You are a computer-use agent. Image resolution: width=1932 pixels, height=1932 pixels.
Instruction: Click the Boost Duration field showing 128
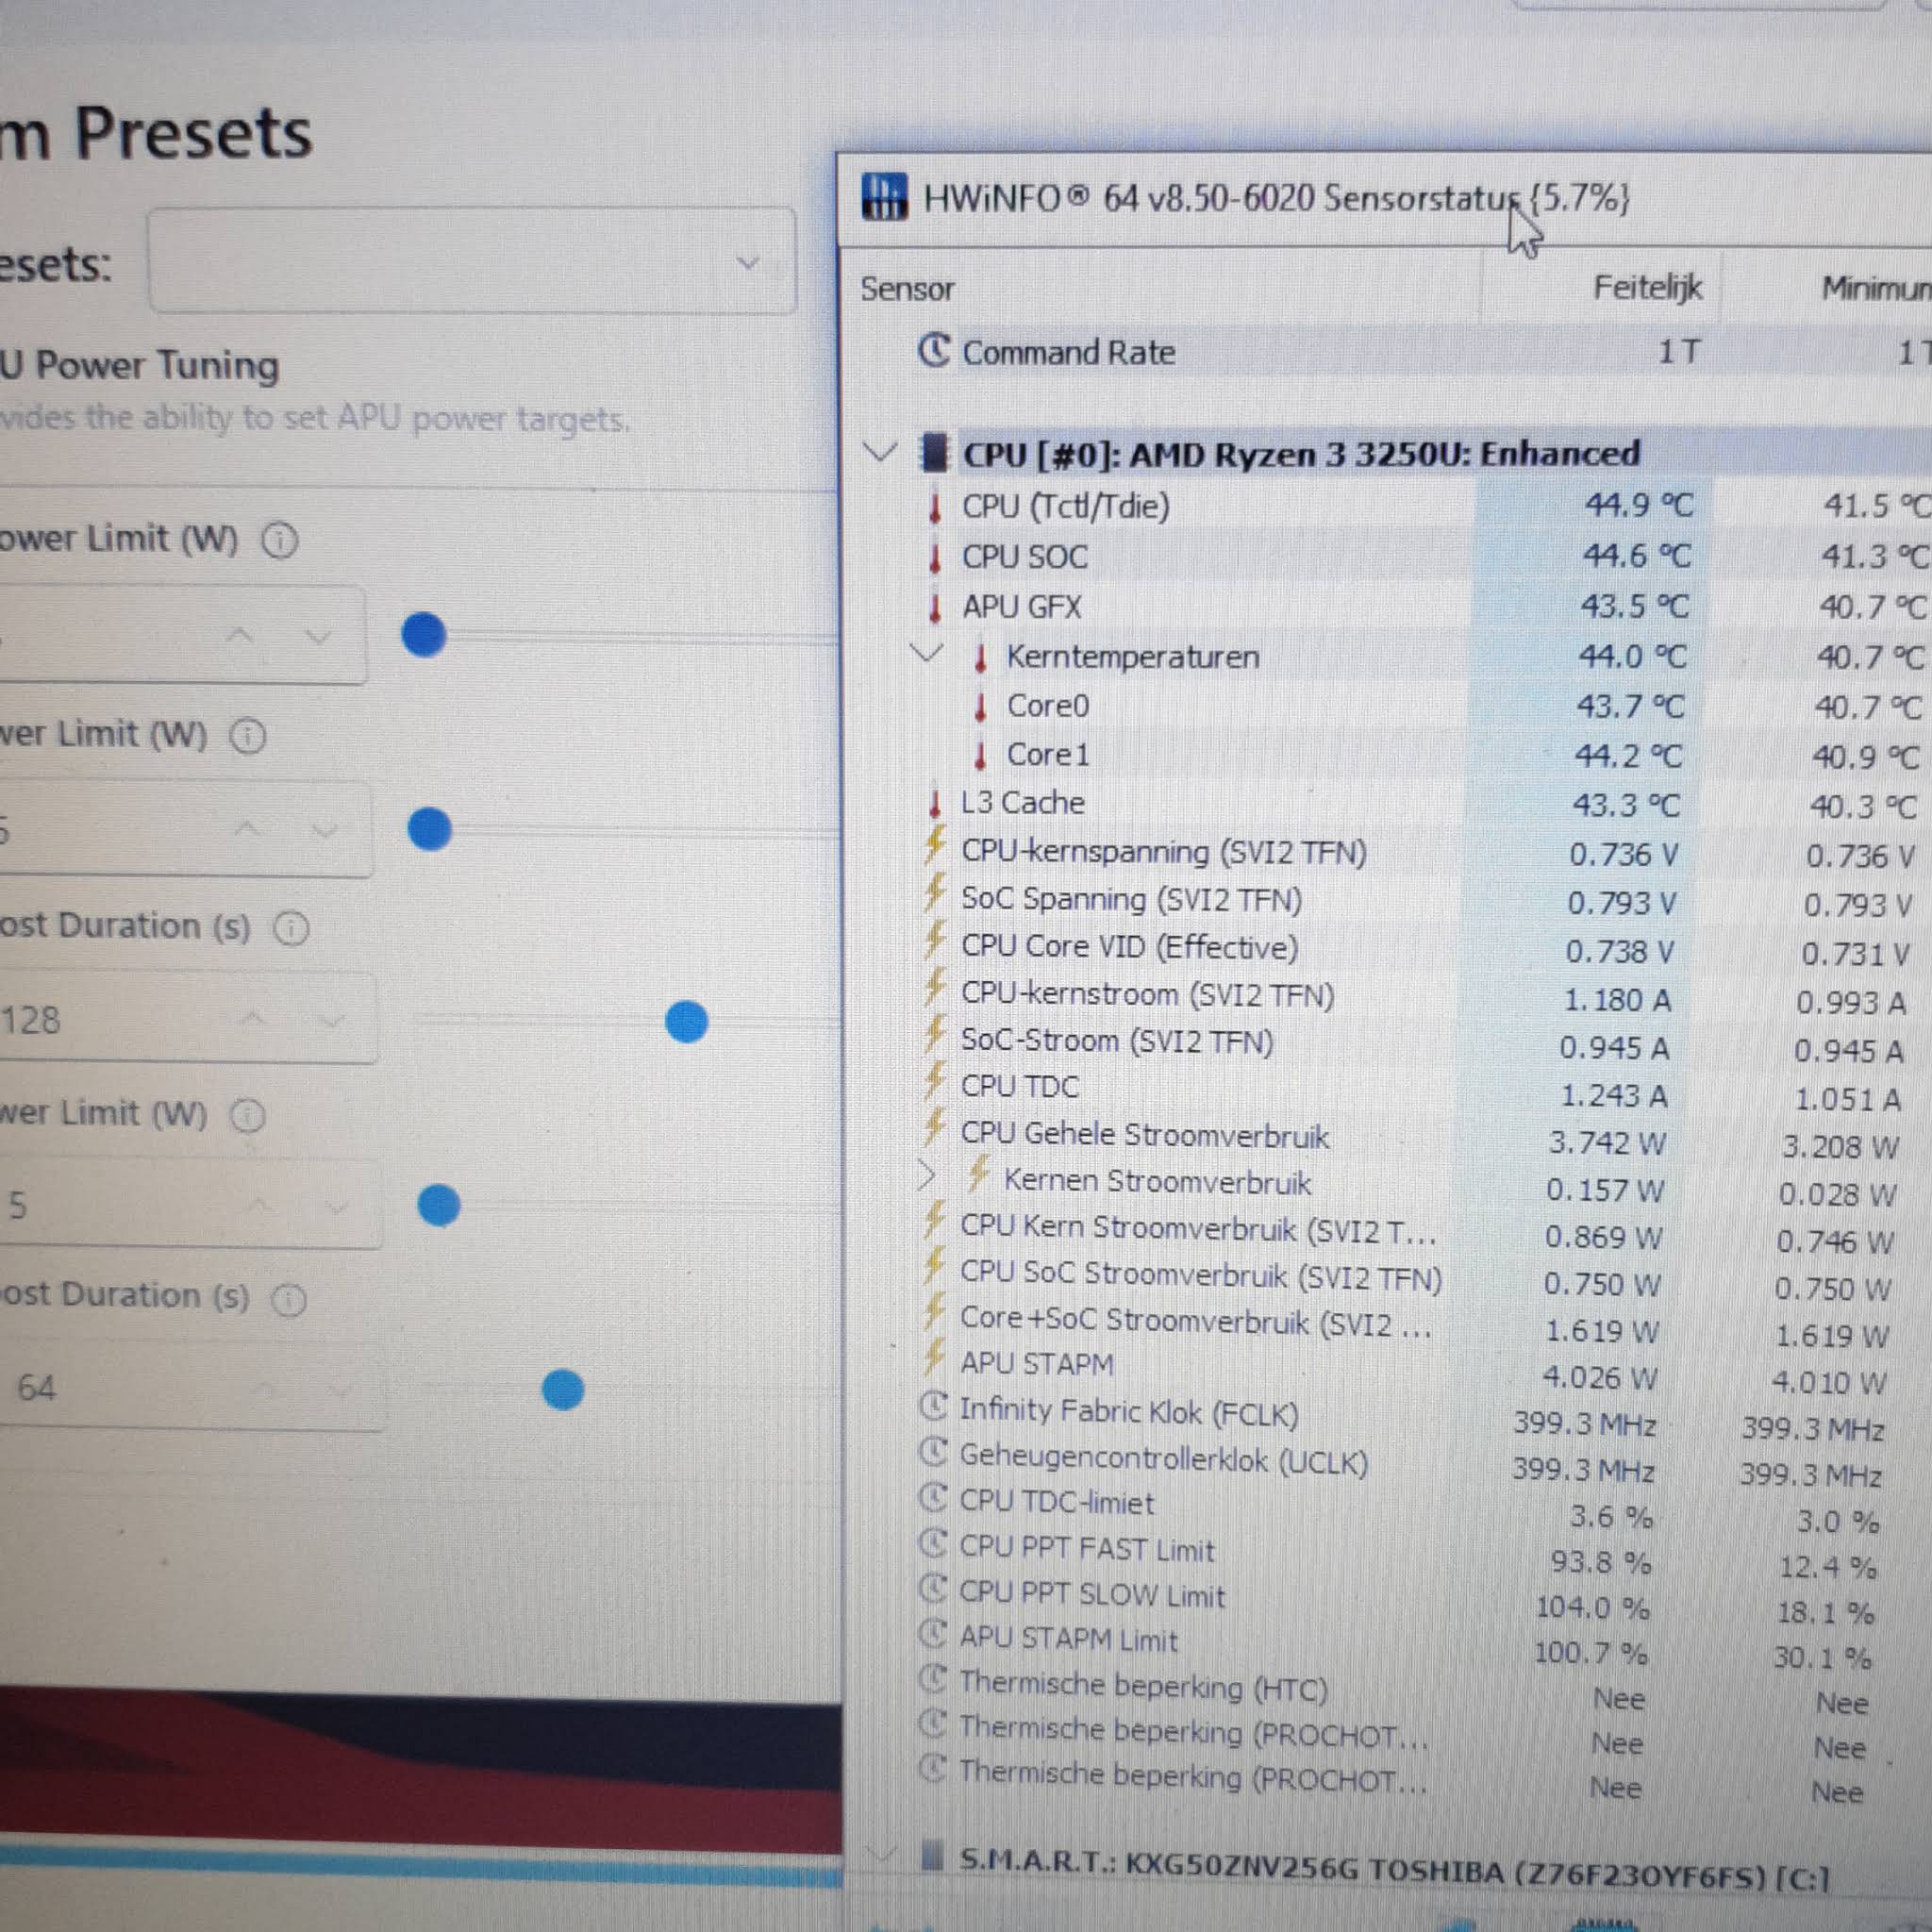pyautogui.click(x=188, y=1018)
